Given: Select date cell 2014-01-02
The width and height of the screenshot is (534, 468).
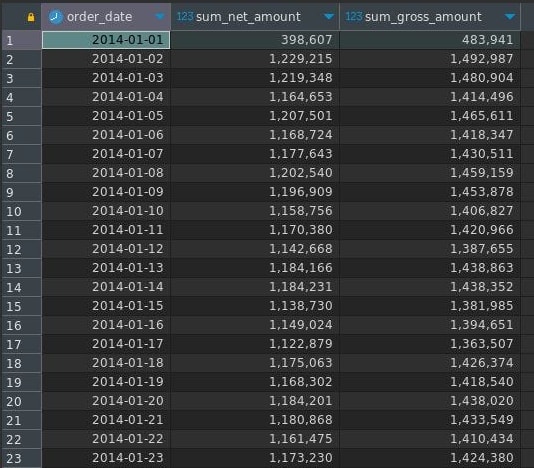Looking at the screenshot, I should (x=106, y=59).
